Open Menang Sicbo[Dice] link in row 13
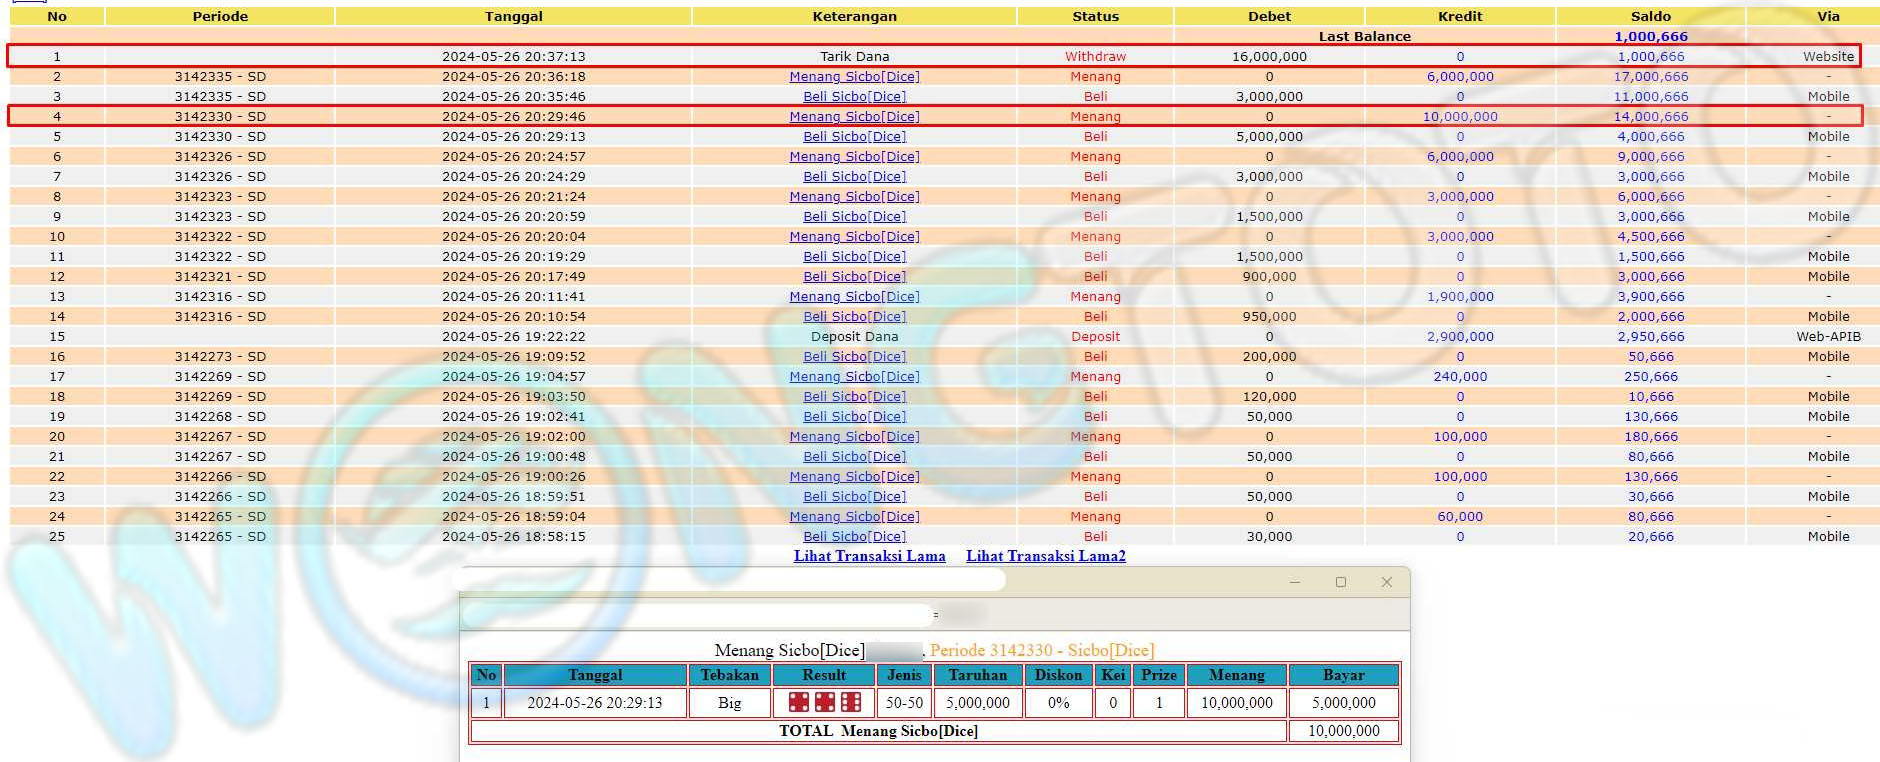The height and width of the screenshot is (762, 1880). [x=854, y=296]
